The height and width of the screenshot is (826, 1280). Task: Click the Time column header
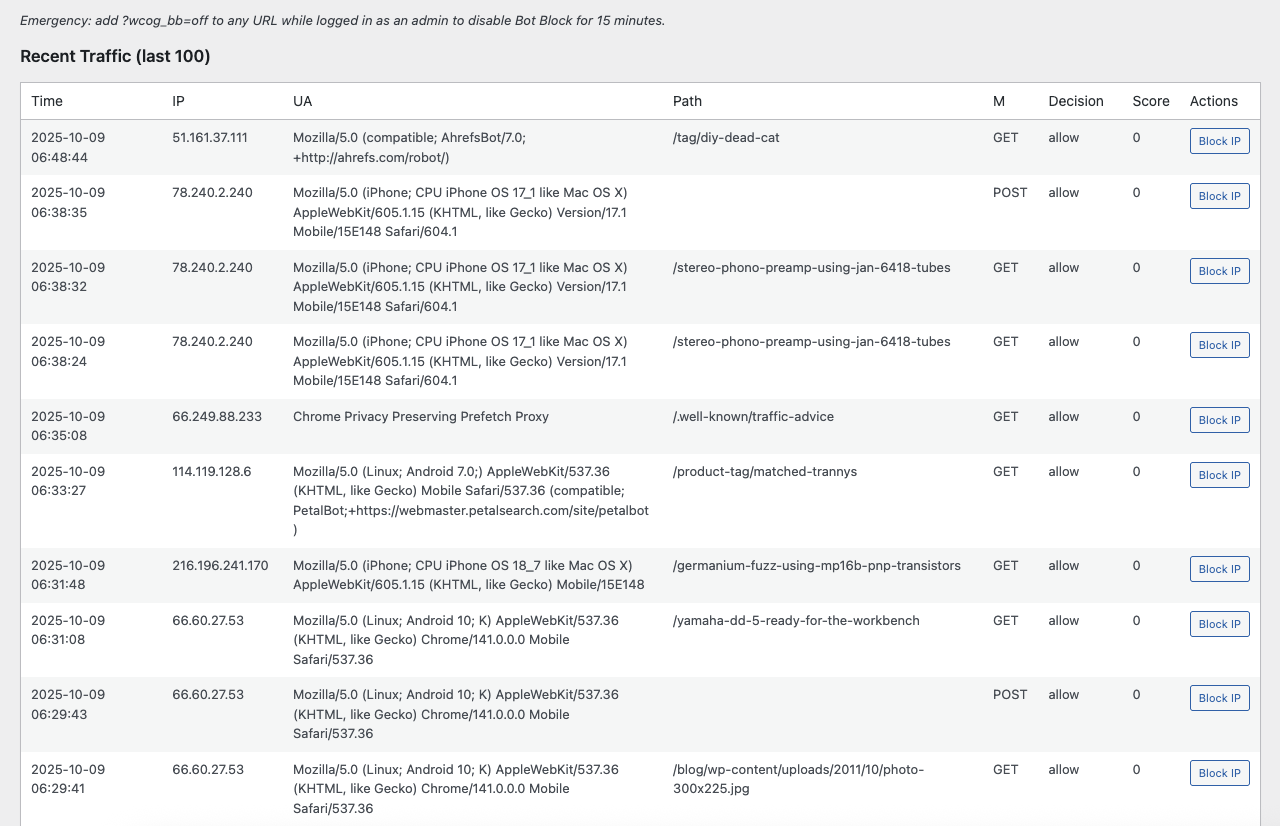click(x=47, y=101)
